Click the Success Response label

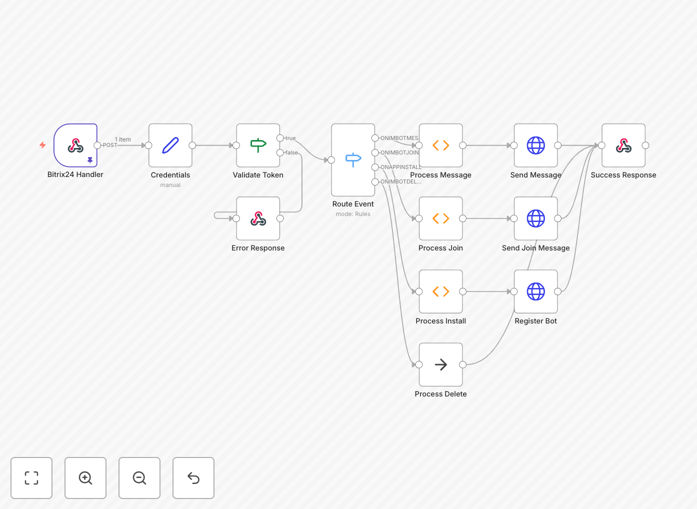tap(623, 175)
